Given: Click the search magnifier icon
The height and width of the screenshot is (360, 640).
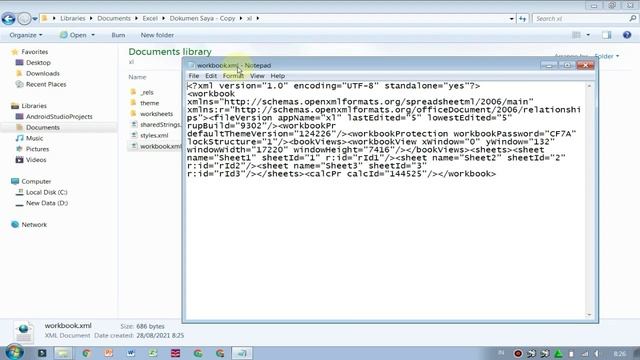Looking at the screenshot, I should coord(633,18).
